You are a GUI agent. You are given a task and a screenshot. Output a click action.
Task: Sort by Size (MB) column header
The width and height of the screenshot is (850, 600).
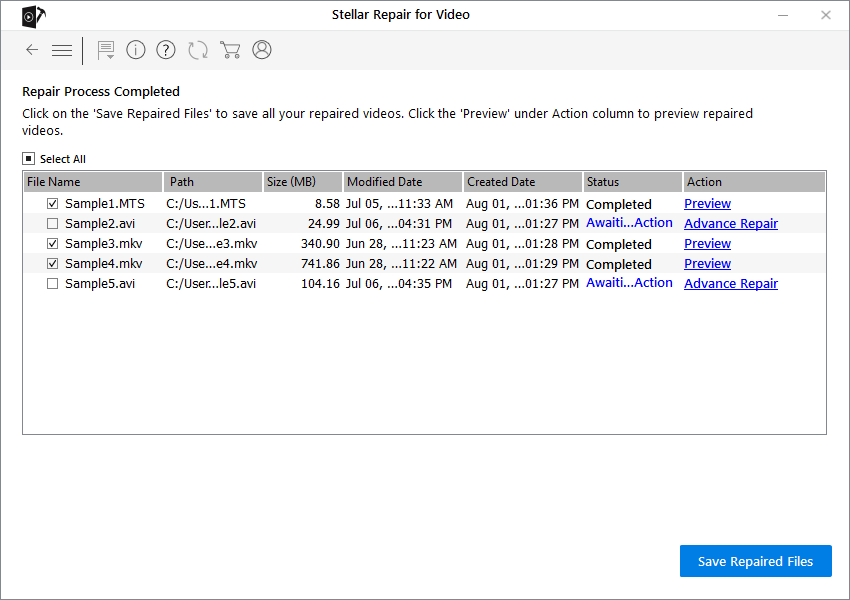tap(302, 182)
